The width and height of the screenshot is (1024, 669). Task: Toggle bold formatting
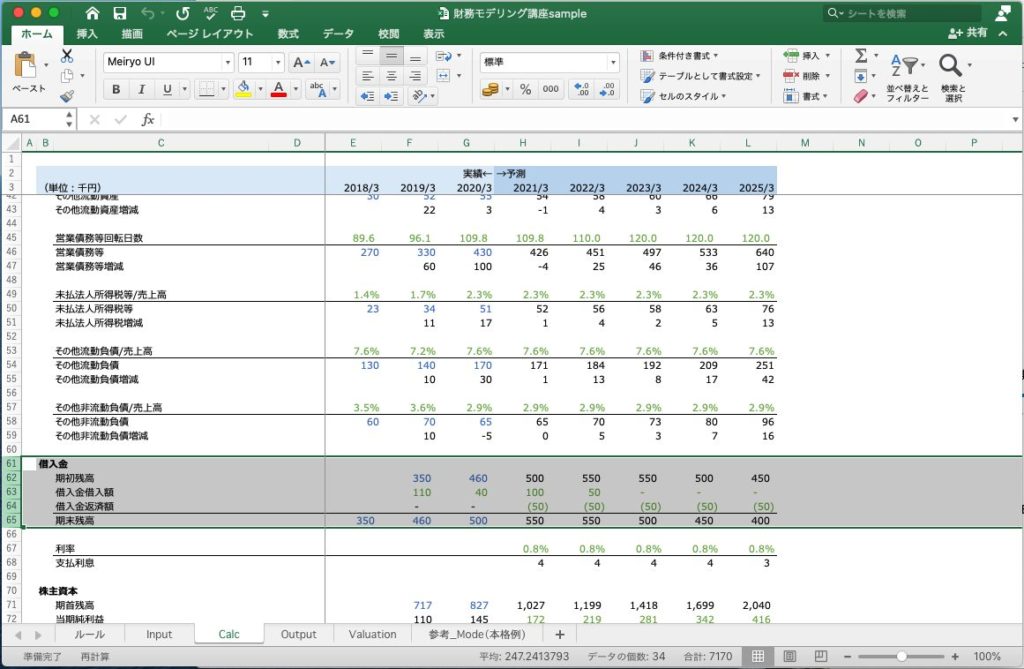(116, 89)
